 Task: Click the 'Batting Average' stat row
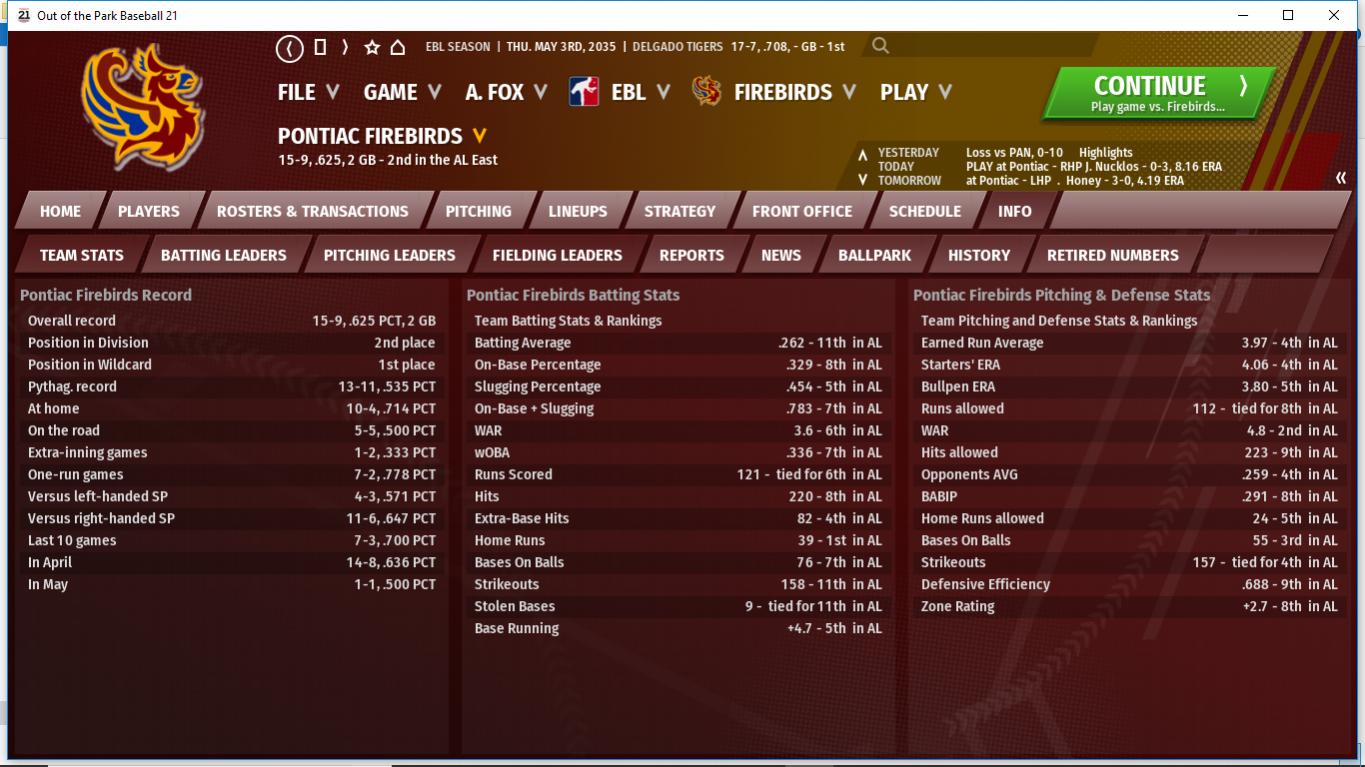(x=678, y=343)
